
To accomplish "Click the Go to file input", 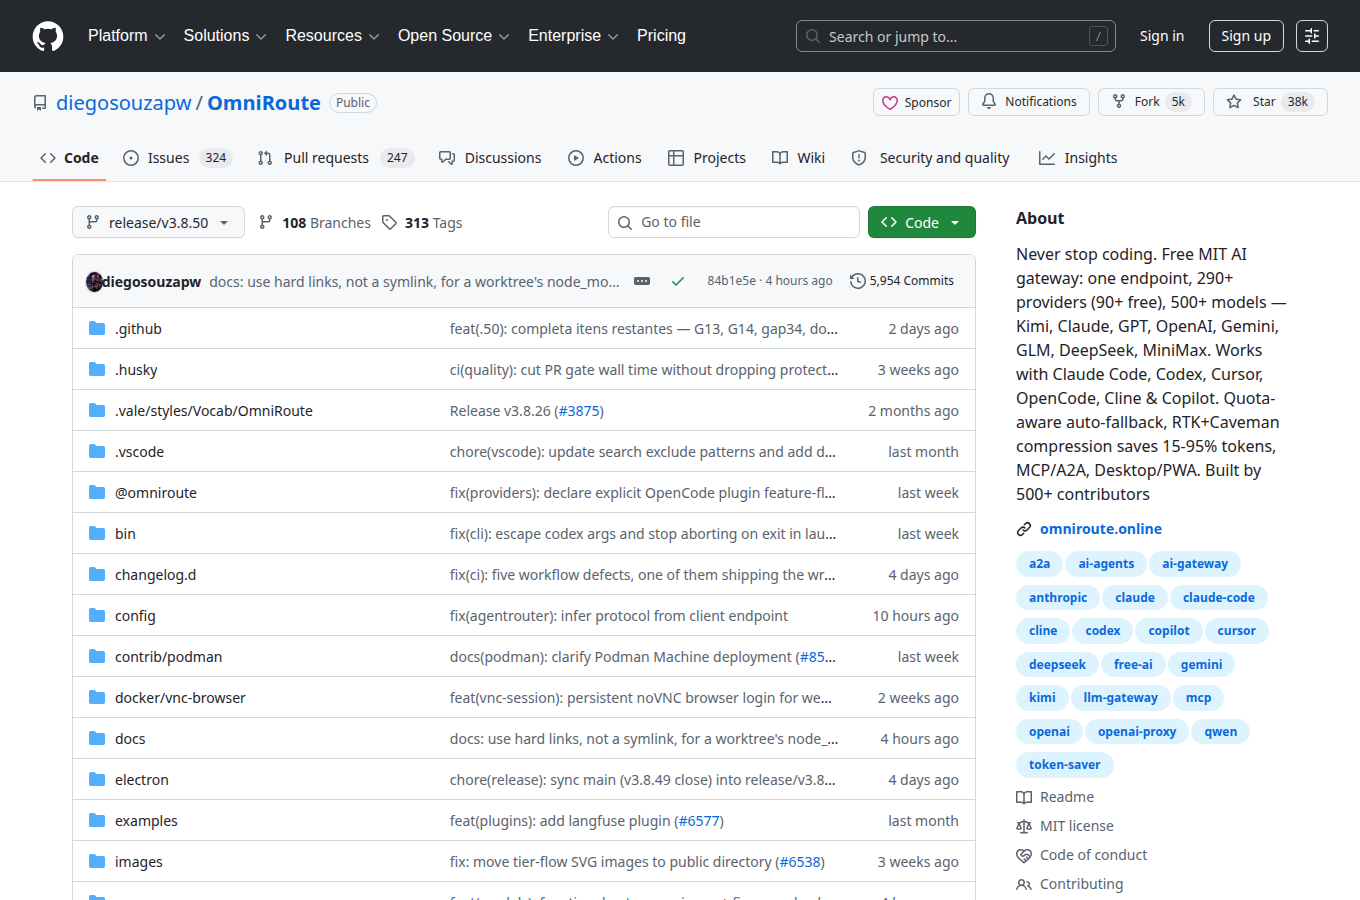I will pyautogui.click(x=734, y=222).
